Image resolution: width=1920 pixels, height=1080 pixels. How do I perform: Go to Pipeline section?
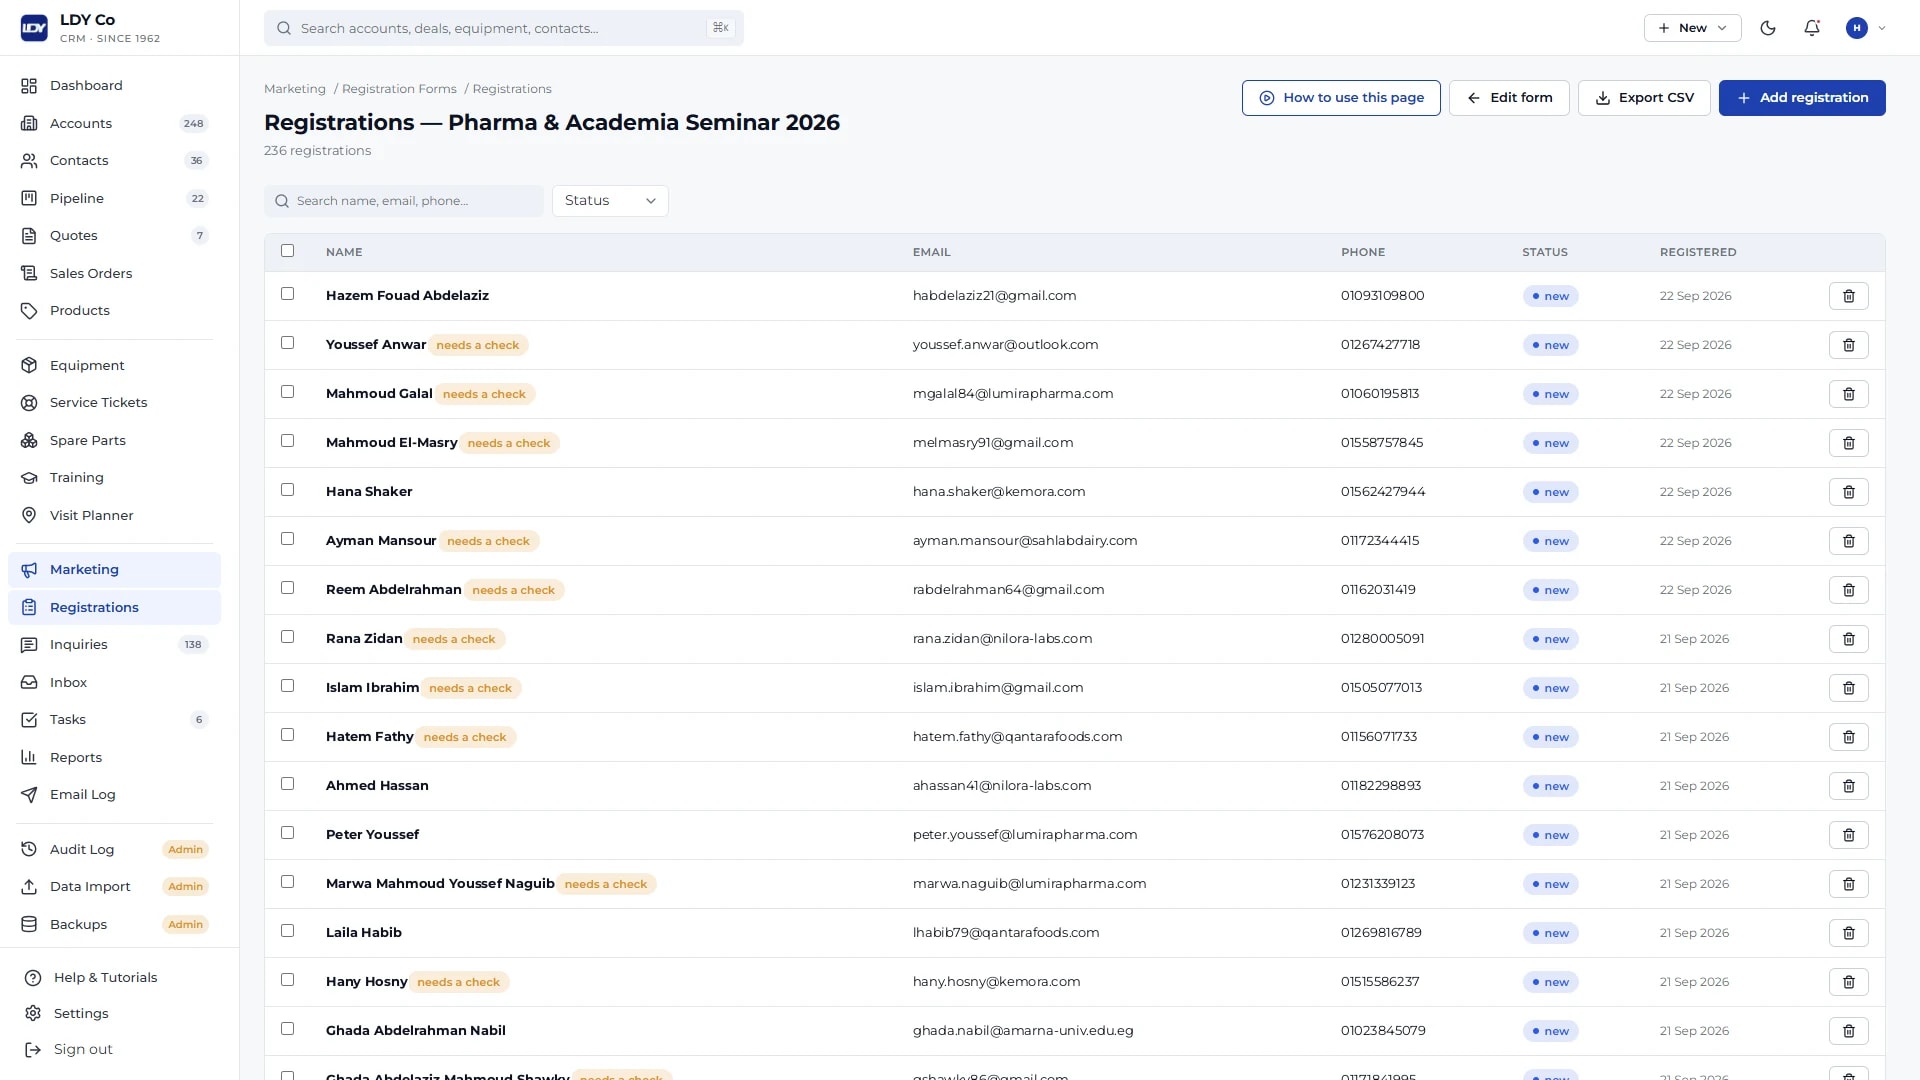click(114, 198)
